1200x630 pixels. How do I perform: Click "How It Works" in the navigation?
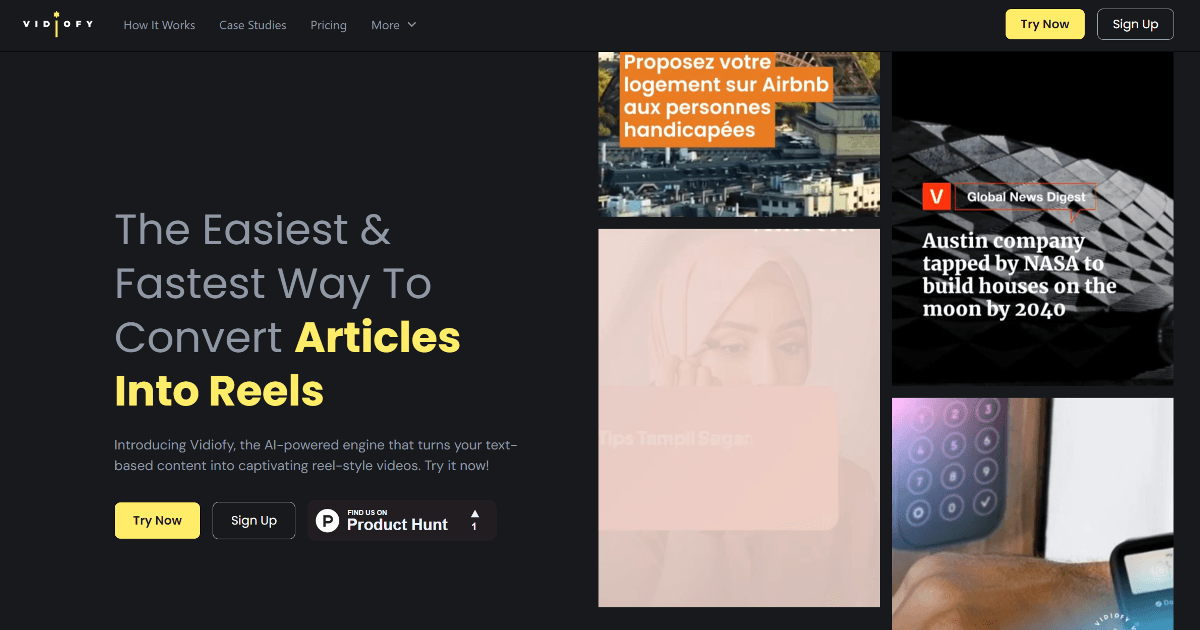point(159,24)
